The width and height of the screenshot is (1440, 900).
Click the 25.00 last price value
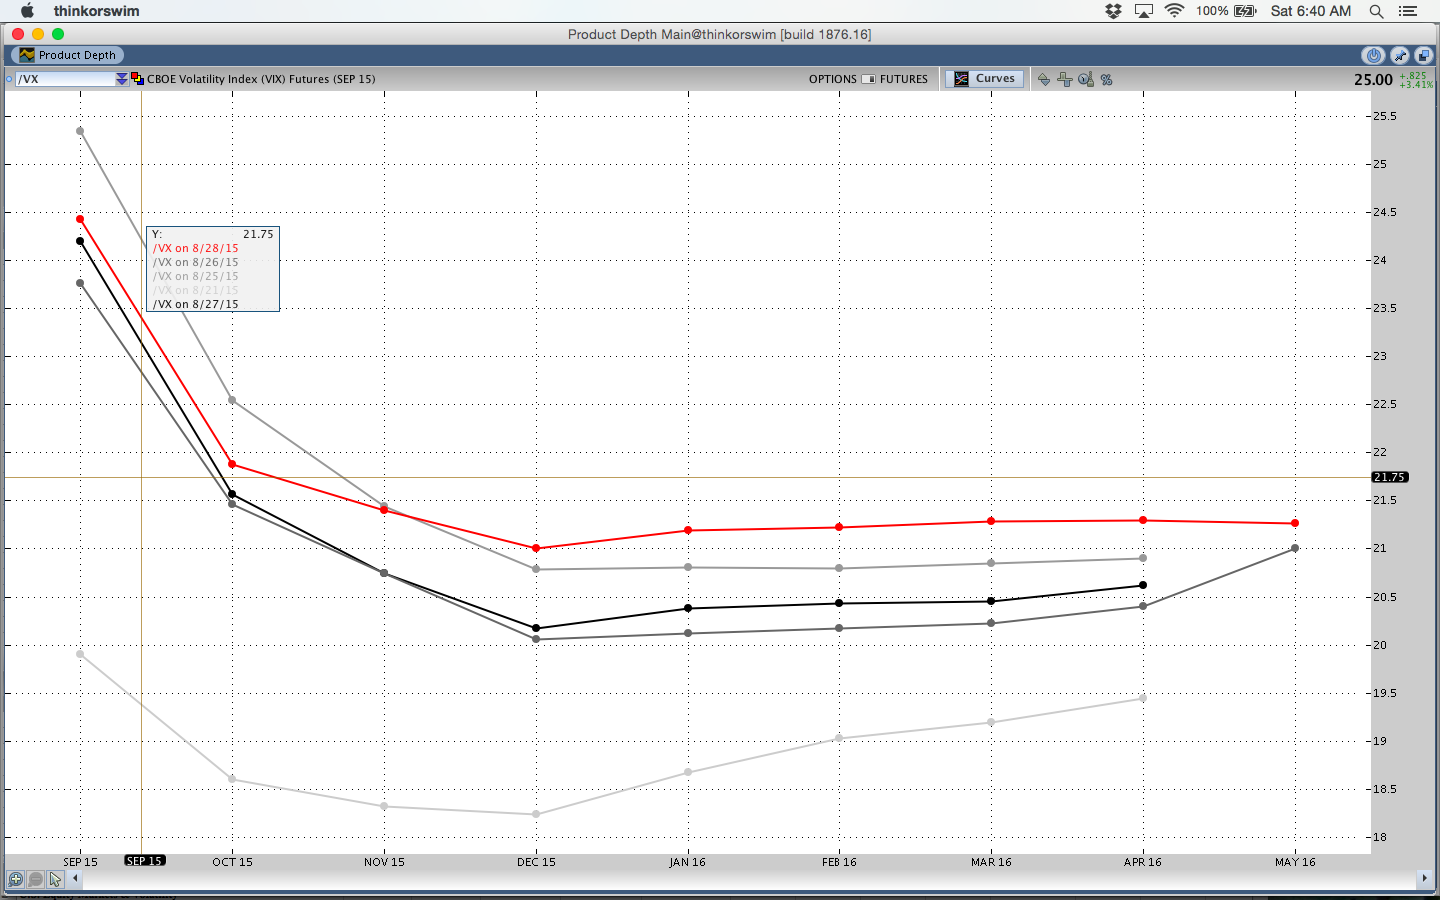pyautogui.click(x=1373, y=79)
